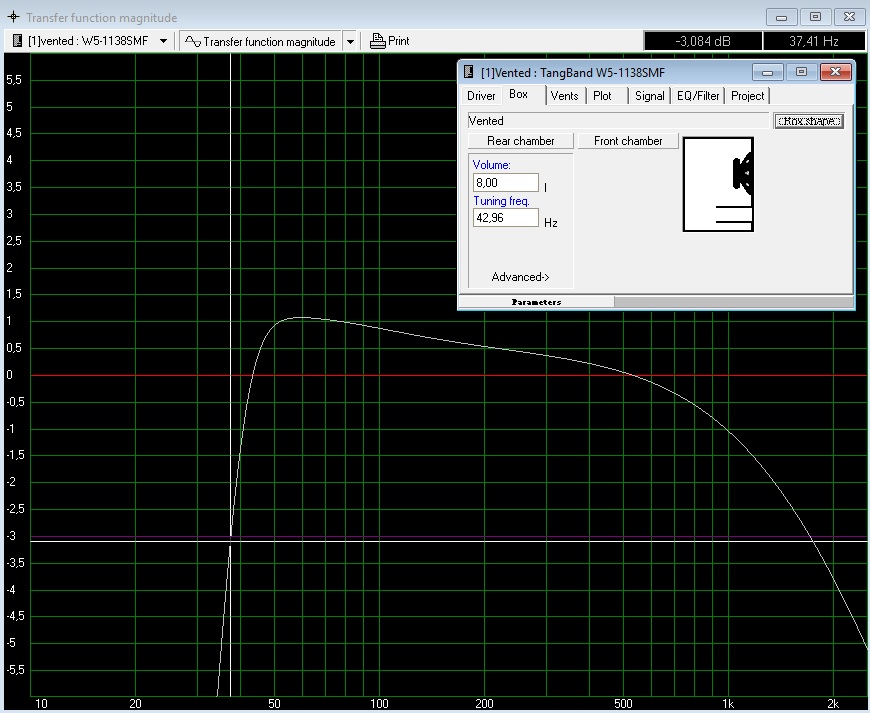Image resolution: width=870 pixels, height=713 pixels.
Task: Click the Rear chamber button
Action: pos(520,141)
